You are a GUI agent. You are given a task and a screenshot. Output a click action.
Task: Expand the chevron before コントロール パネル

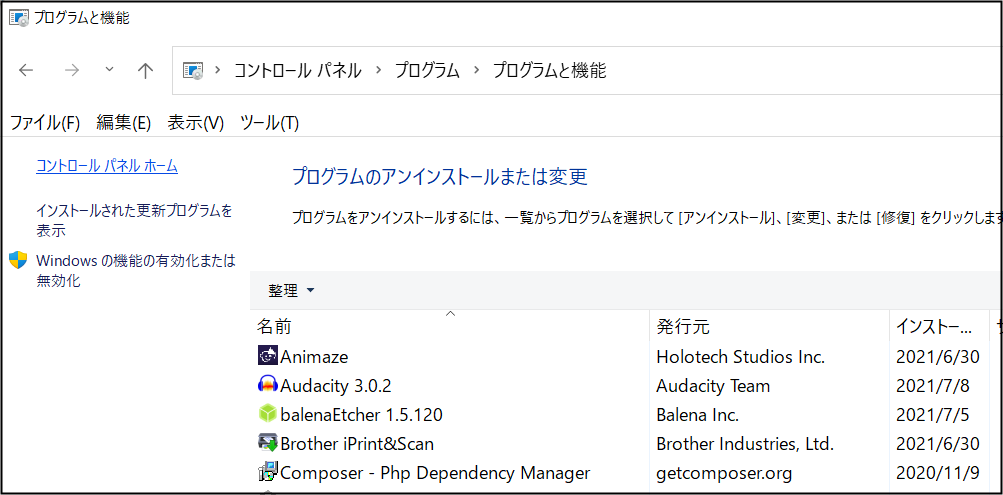[218, 70]
